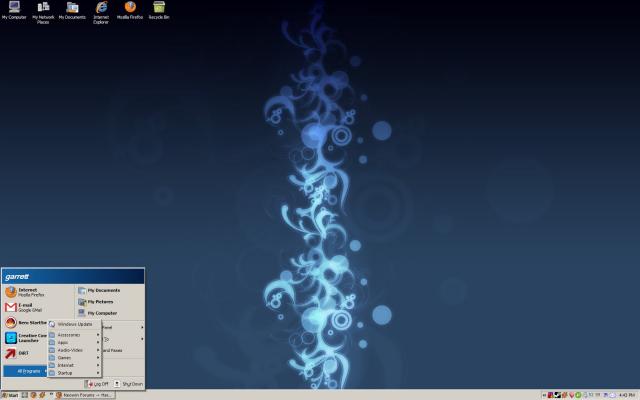Click the taskbar clock
The image size is (640, 400).
626,395
